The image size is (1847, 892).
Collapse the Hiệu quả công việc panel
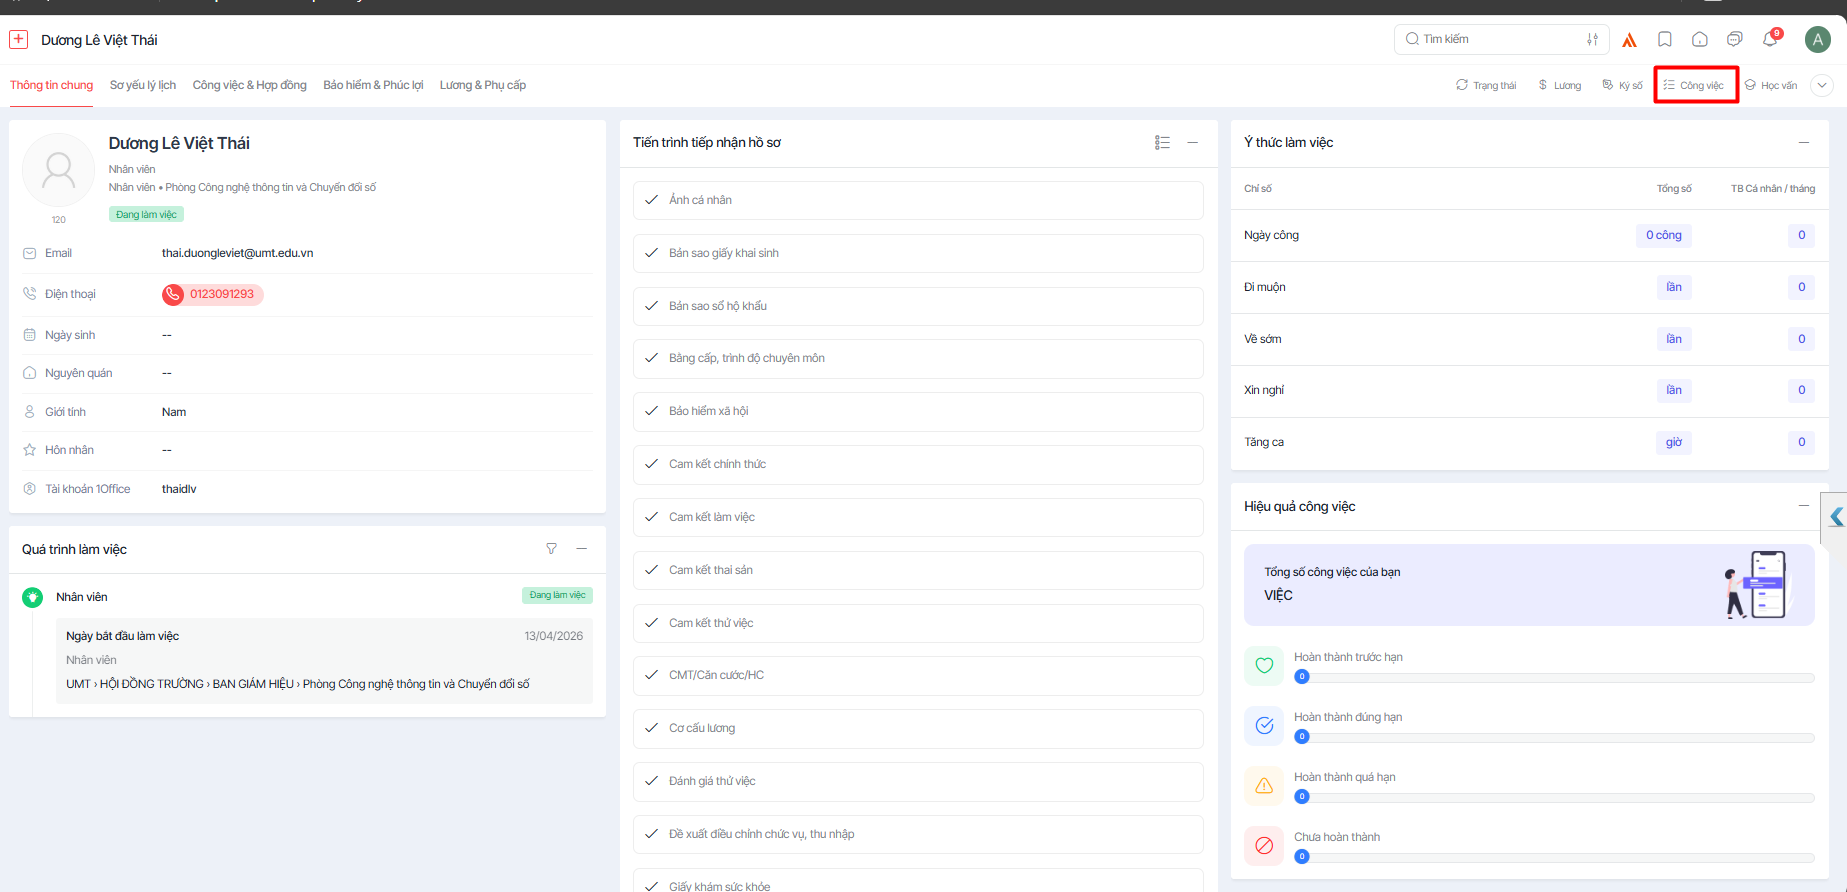[1804, 506]
